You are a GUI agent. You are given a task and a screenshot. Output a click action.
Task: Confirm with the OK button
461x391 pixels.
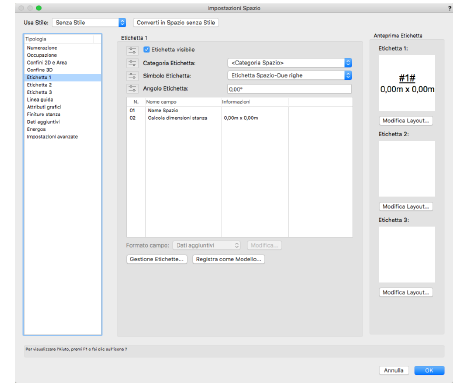point(429,370)
